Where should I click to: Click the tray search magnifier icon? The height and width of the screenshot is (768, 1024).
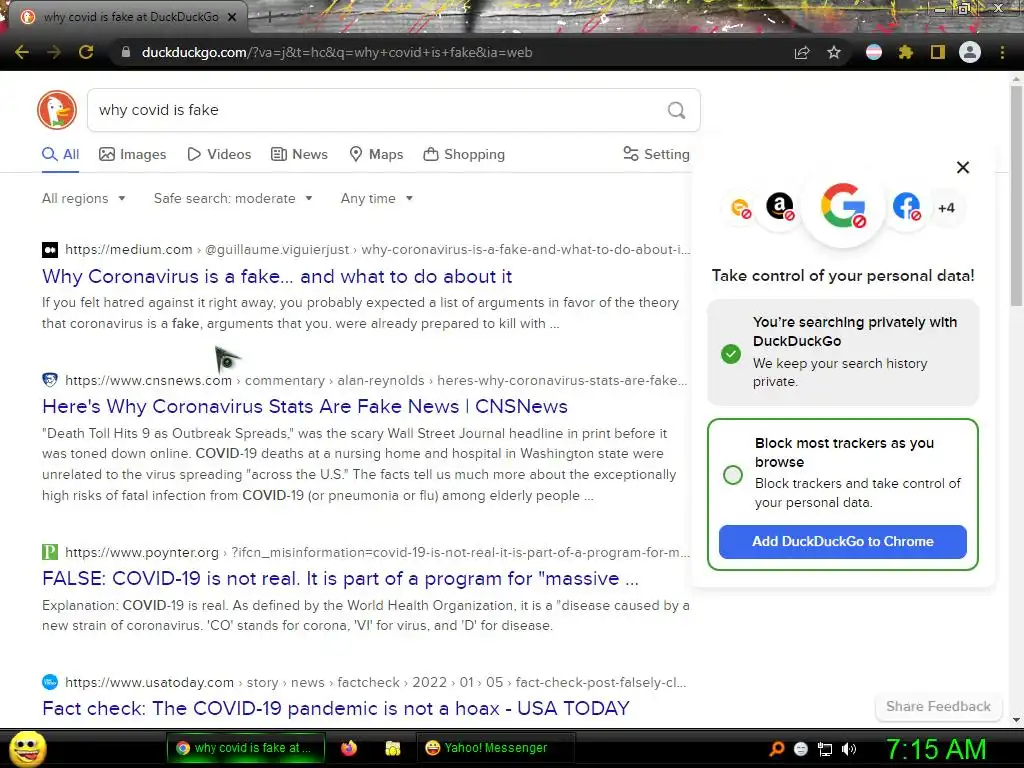[776, 748]
